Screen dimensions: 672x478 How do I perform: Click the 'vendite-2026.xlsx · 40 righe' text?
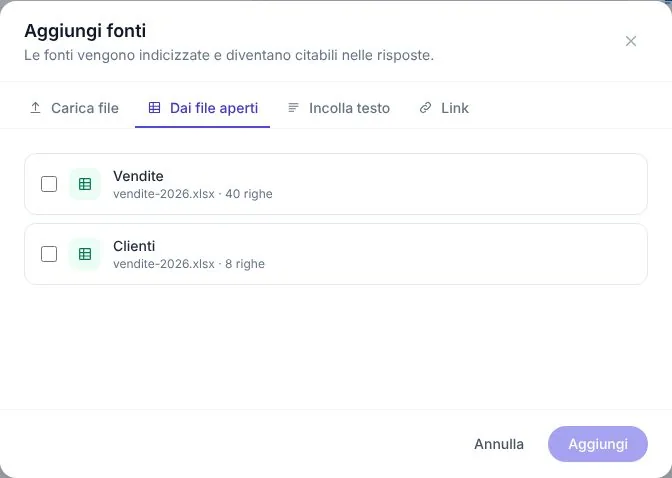pyautogui.click(x=193, y=194)
